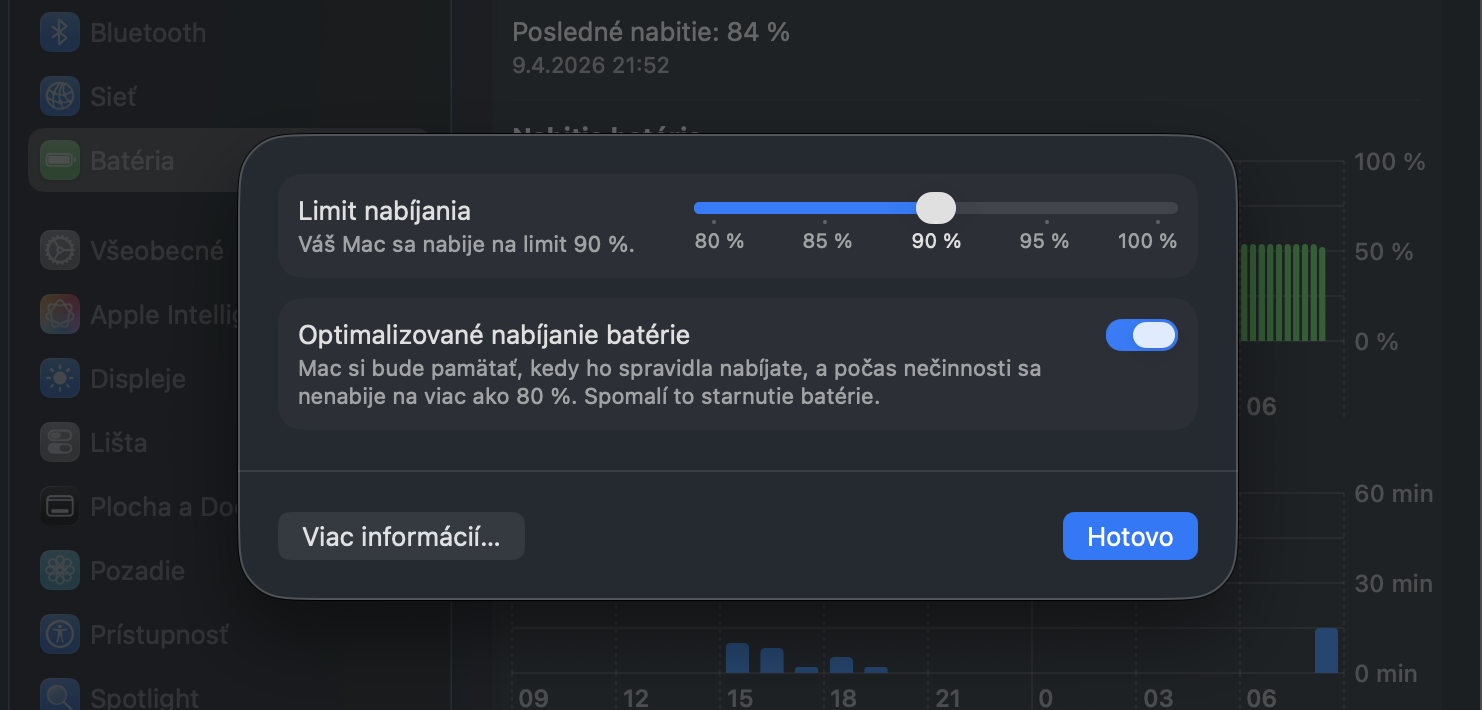
Task: Click the 95 % mark on slider
Action: (1046, 209)
